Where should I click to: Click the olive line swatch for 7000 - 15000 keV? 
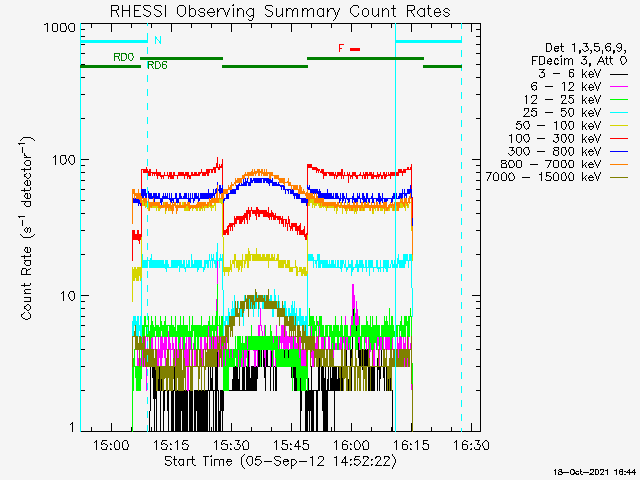(x=619, y=177)
